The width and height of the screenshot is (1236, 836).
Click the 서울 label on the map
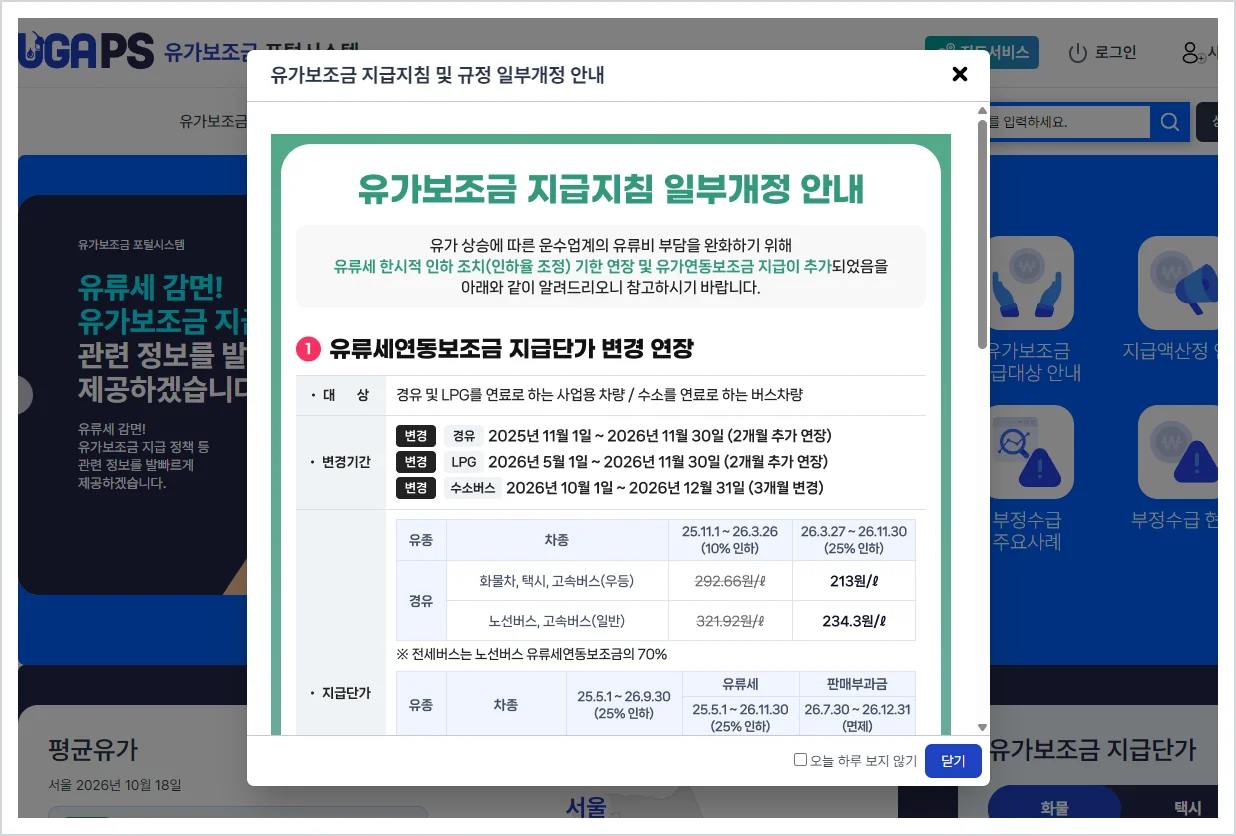pos(586,805)
